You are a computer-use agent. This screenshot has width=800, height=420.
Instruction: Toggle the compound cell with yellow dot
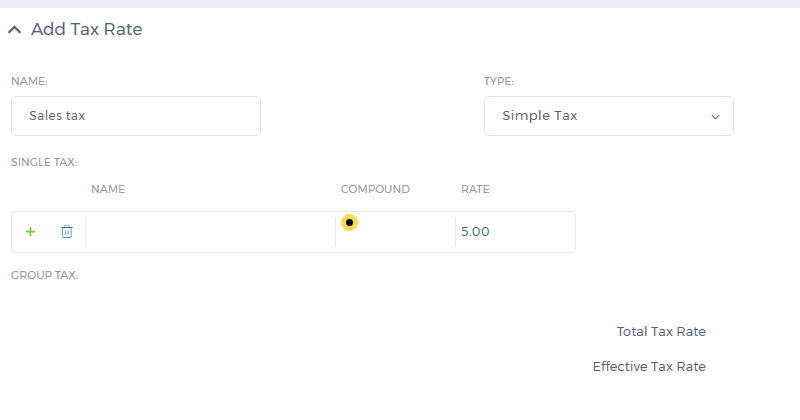(349, 223)
